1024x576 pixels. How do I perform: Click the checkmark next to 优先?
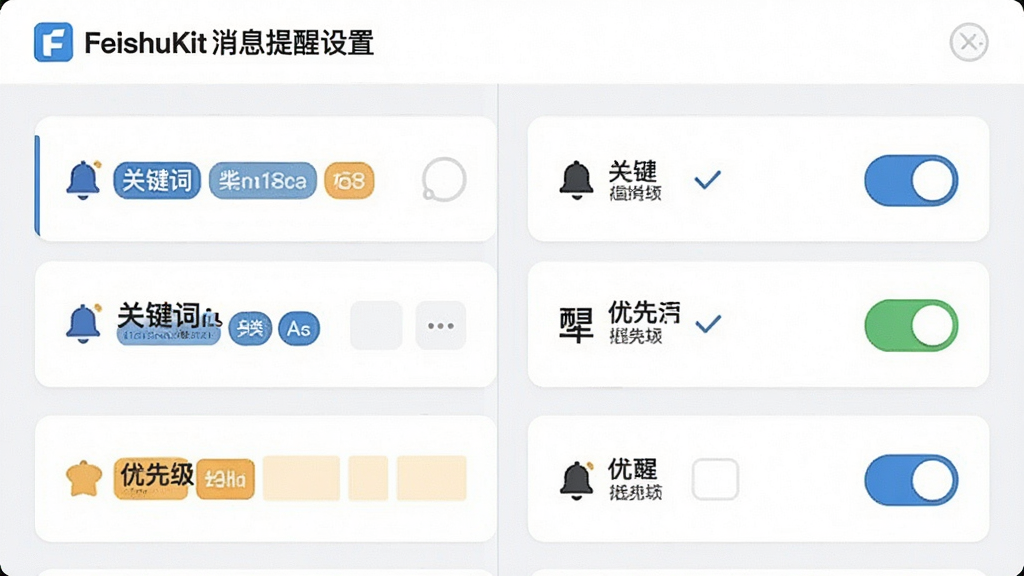click(x=708, y=323)
